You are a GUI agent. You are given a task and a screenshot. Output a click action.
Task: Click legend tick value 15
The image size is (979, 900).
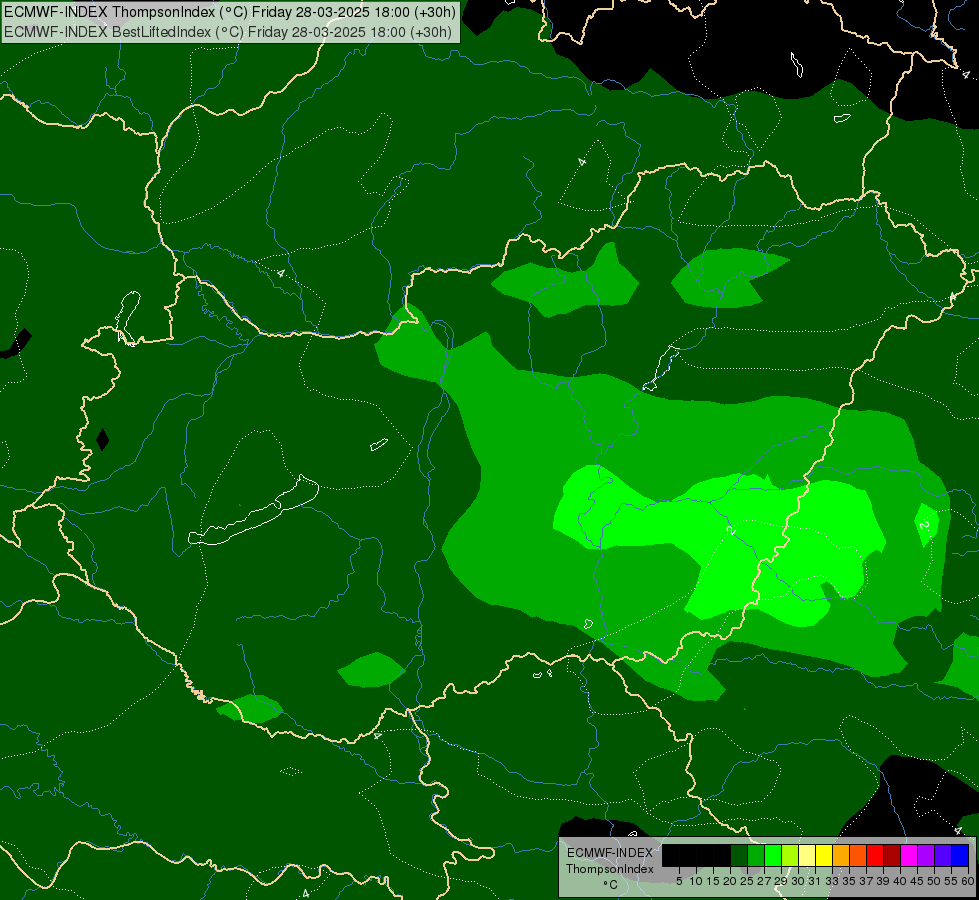click(713, 881)
